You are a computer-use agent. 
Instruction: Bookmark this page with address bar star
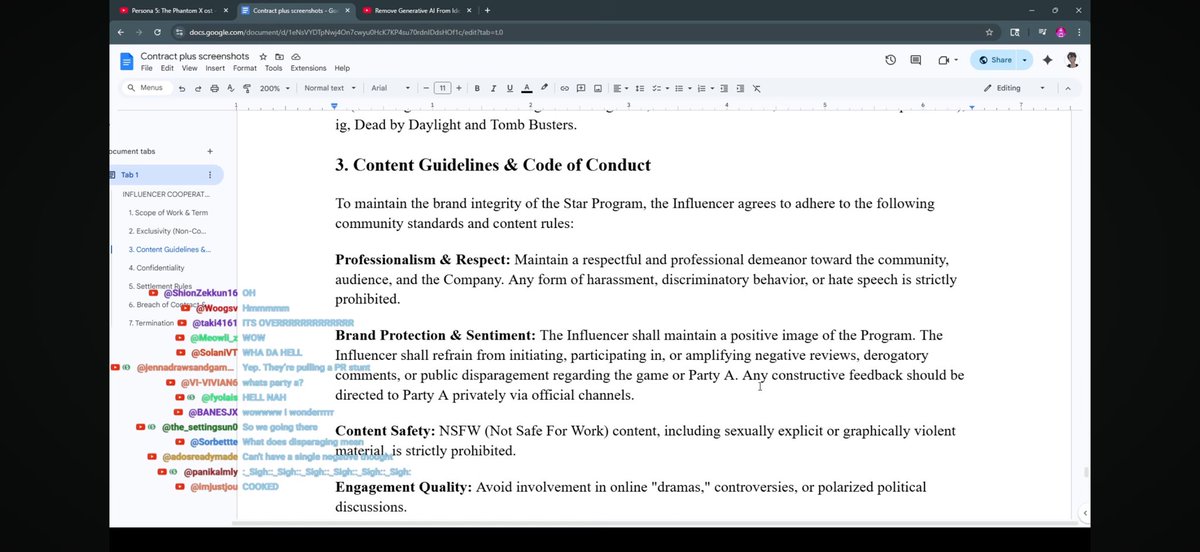pos(989,32)
